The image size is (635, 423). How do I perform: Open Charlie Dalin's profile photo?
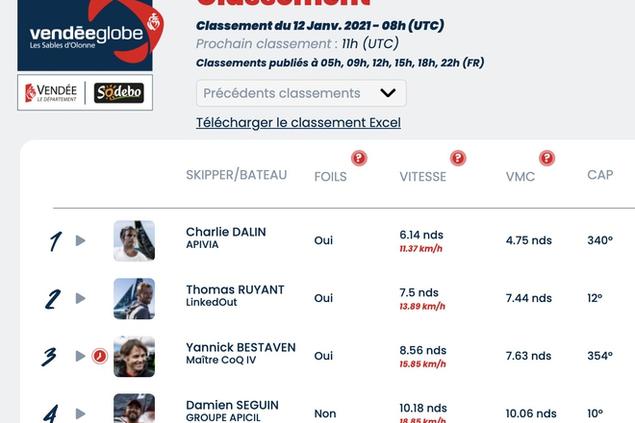click(x=134, y=241)
